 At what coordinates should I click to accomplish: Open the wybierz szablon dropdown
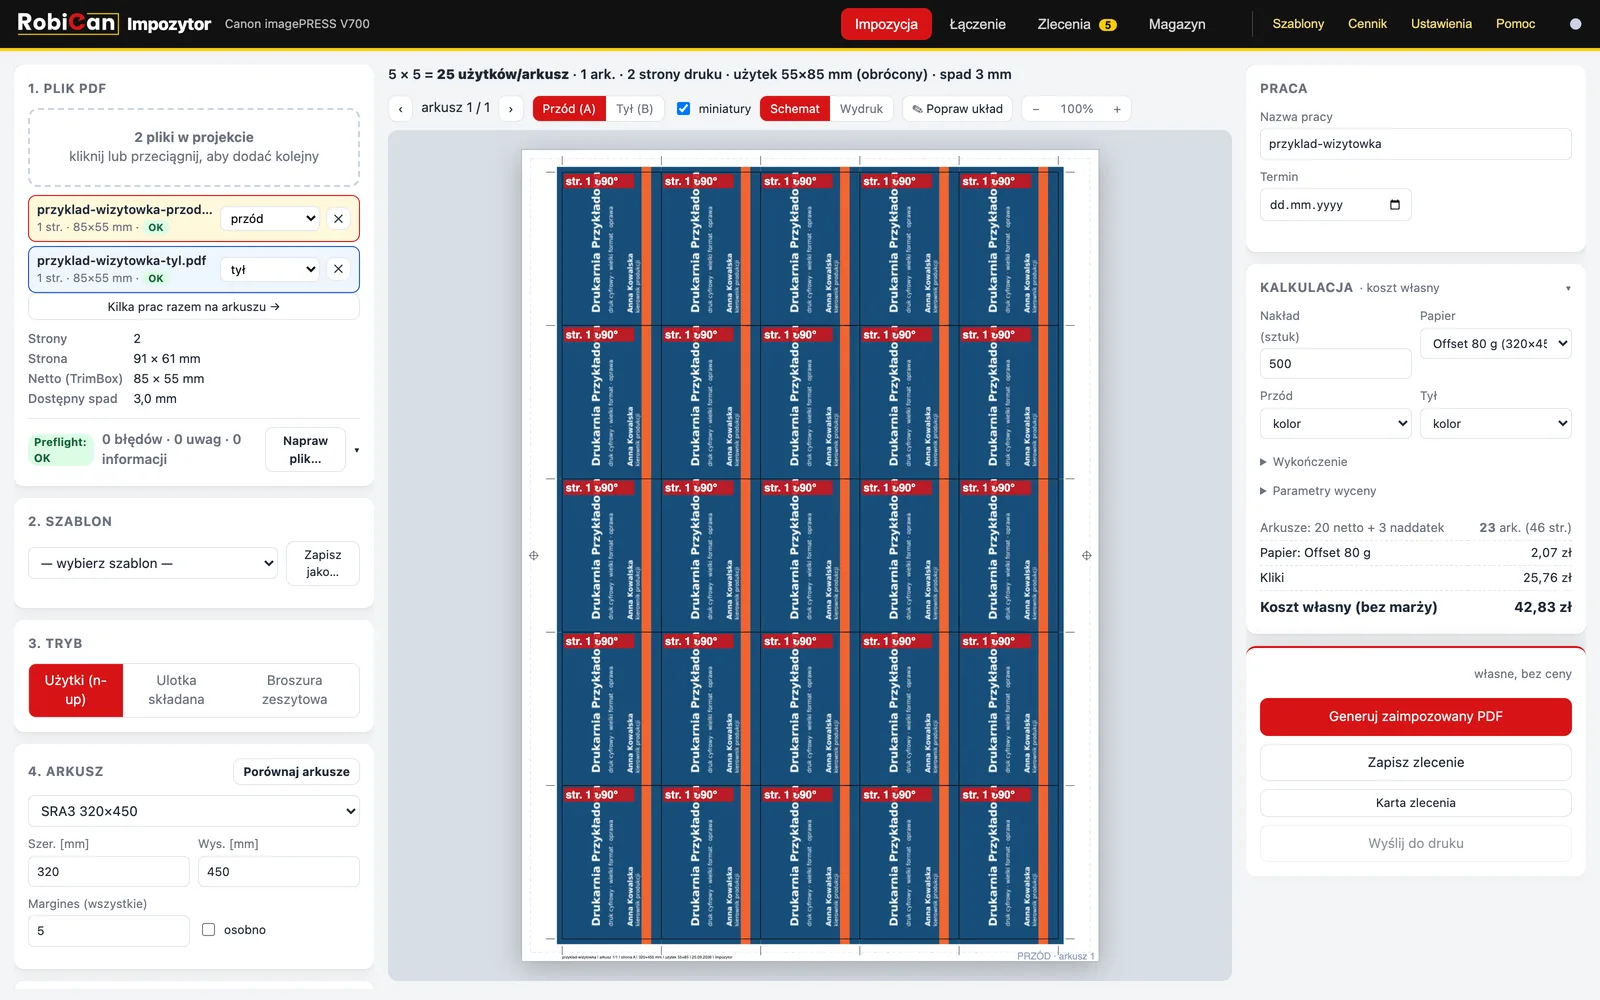(153, 563)
